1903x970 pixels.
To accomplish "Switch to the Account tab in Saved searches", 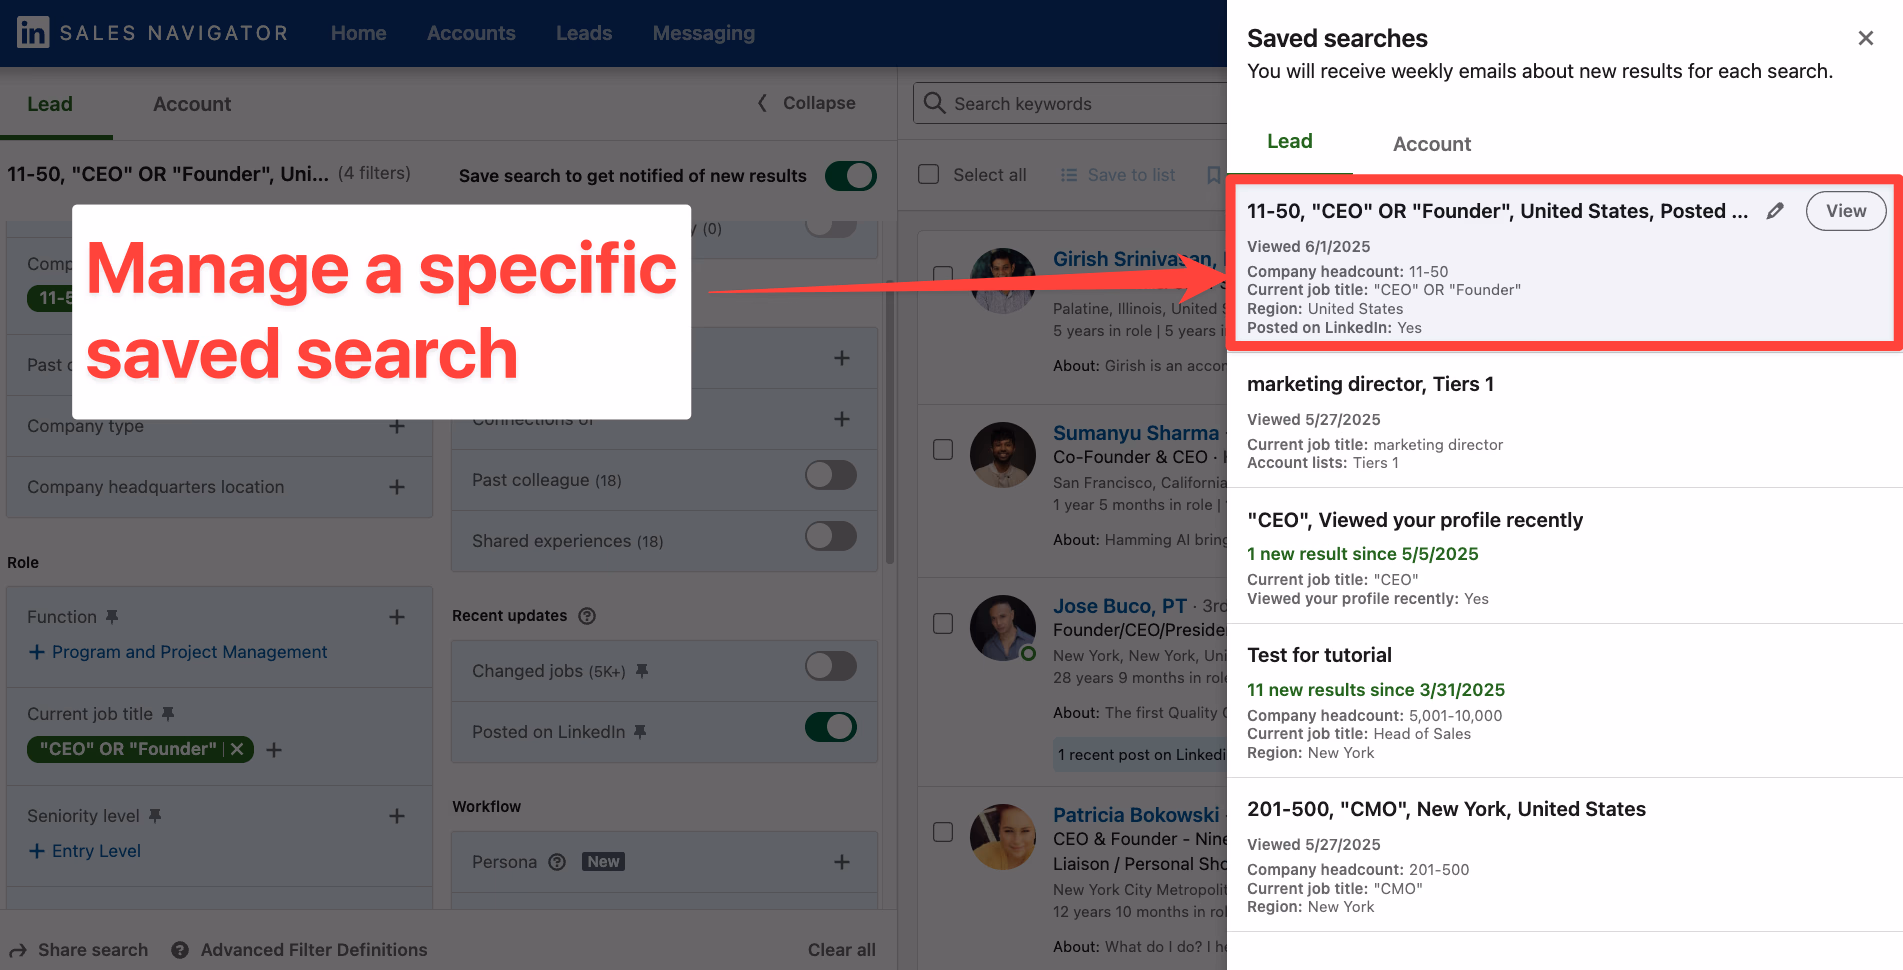I will pos(1431,144).
